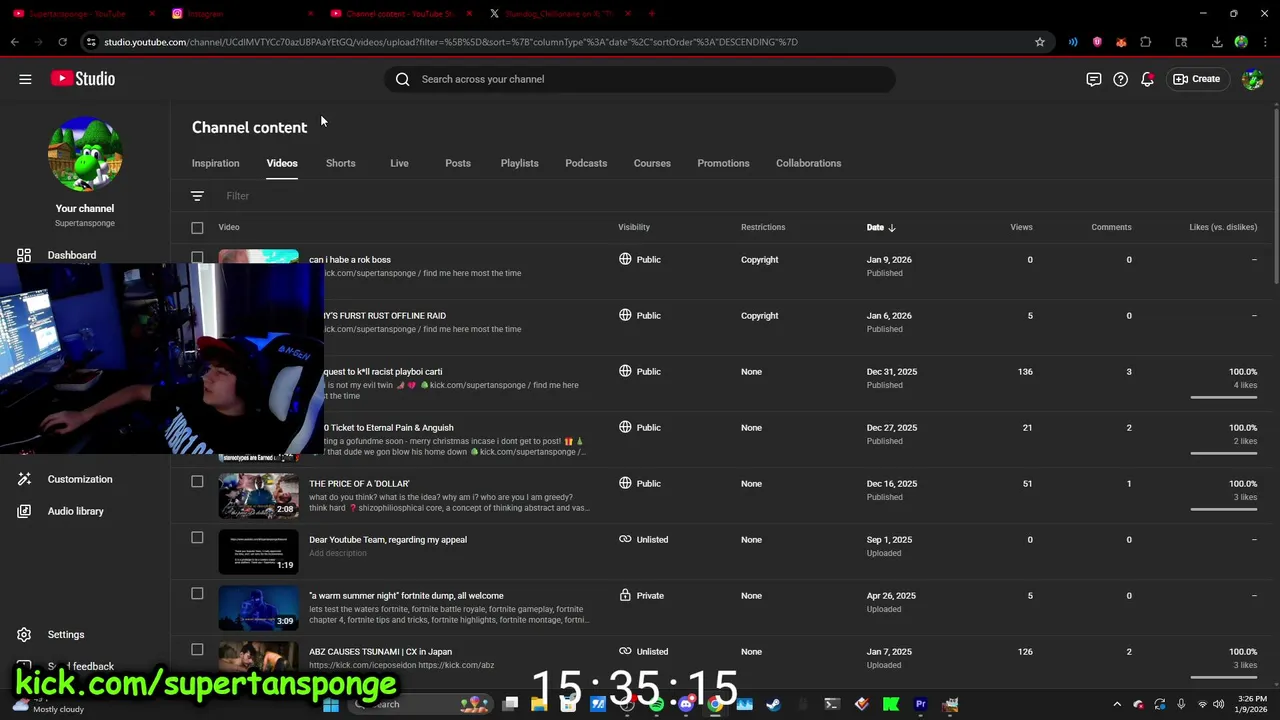The height and width of the screenshot is (720, 1280).
Task: Click the channel profile picture in sidebar
Action: 85,155
